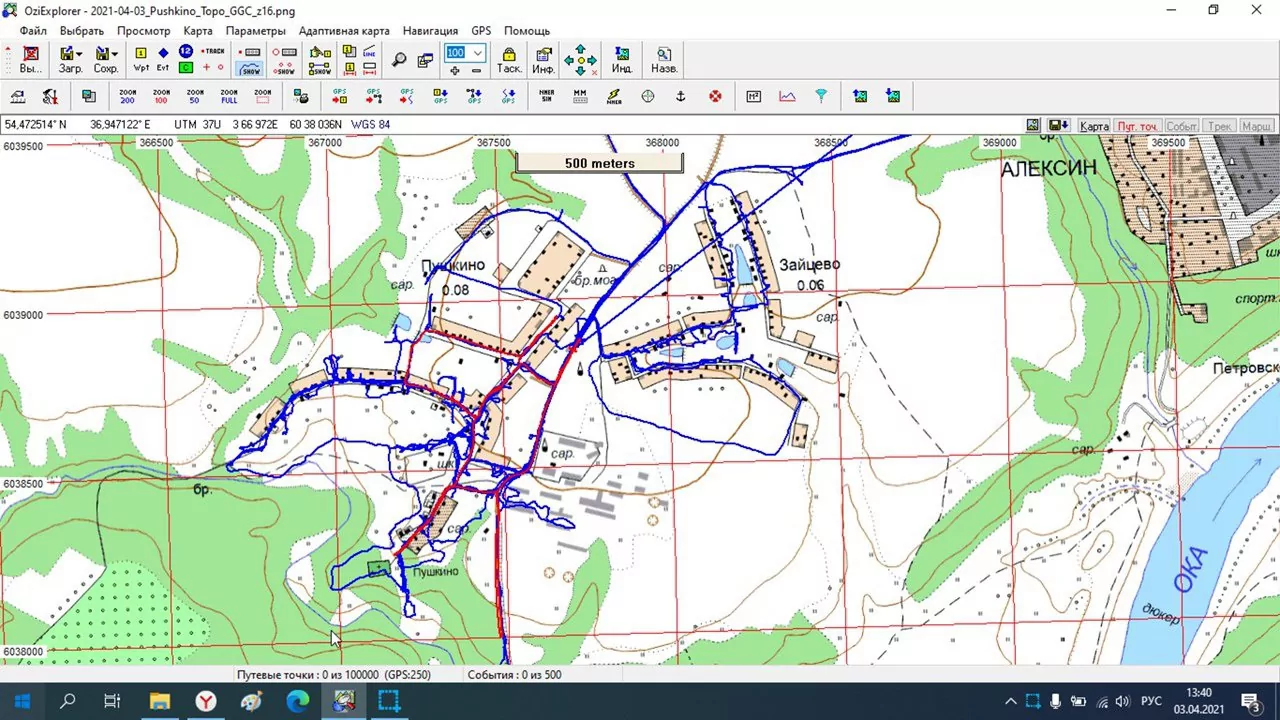
Task: Click the crosshair target icon
Action: (647, 96)
